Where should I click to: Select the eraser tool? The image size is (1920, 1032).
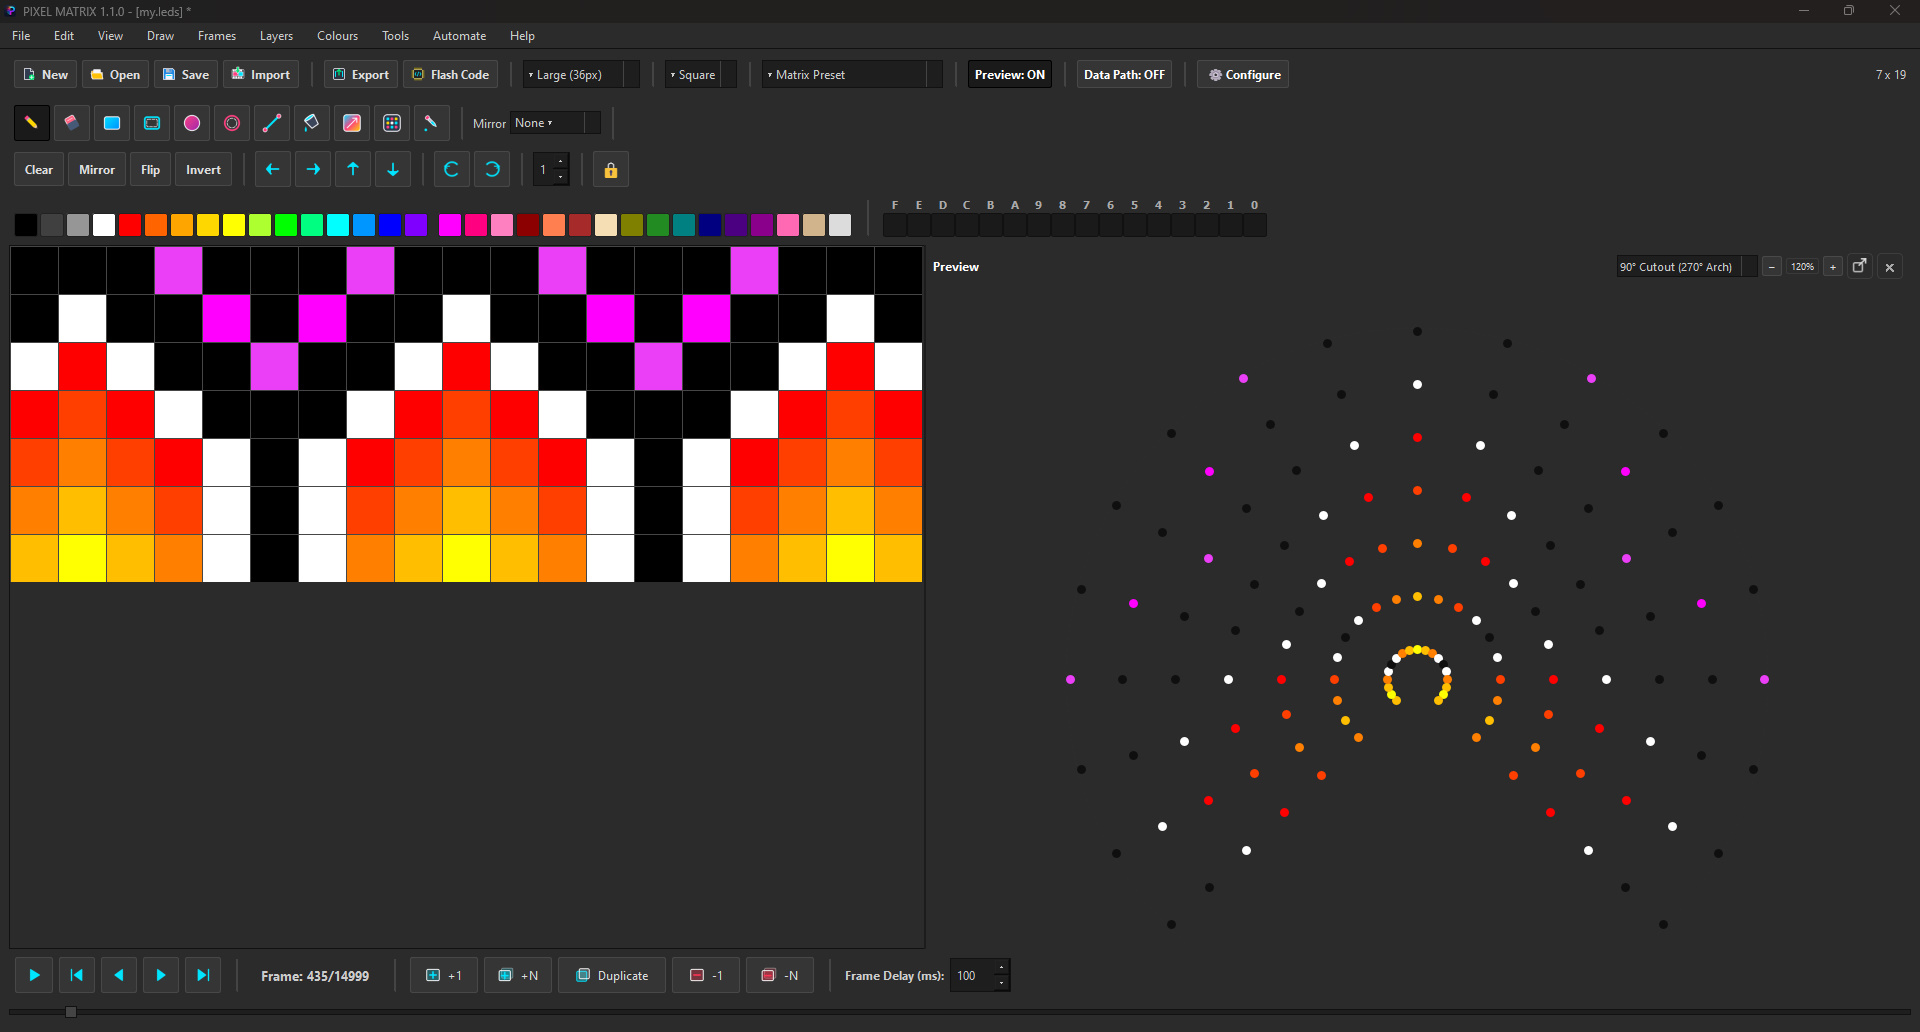[x=72, y=123]
